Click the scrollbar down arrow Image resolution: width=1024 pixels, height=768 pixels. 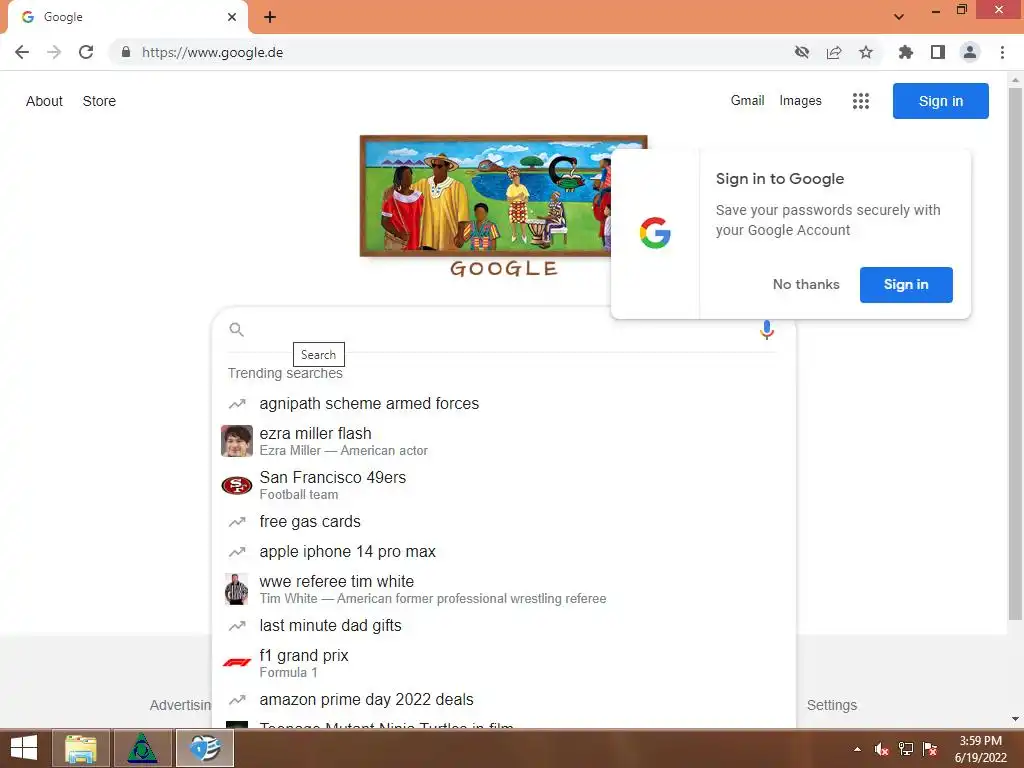click(1015, 719)
